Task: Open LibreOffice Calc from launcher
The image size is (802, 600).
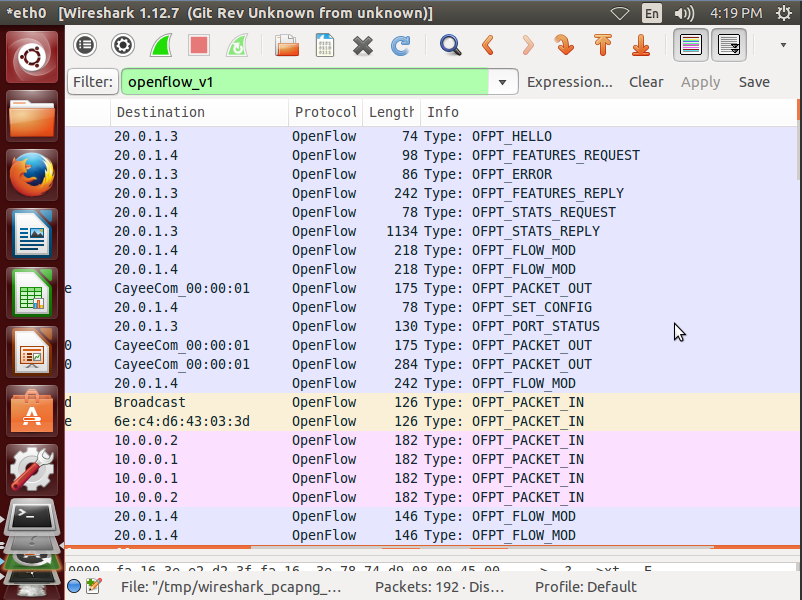Action: (x=32, y=293)
